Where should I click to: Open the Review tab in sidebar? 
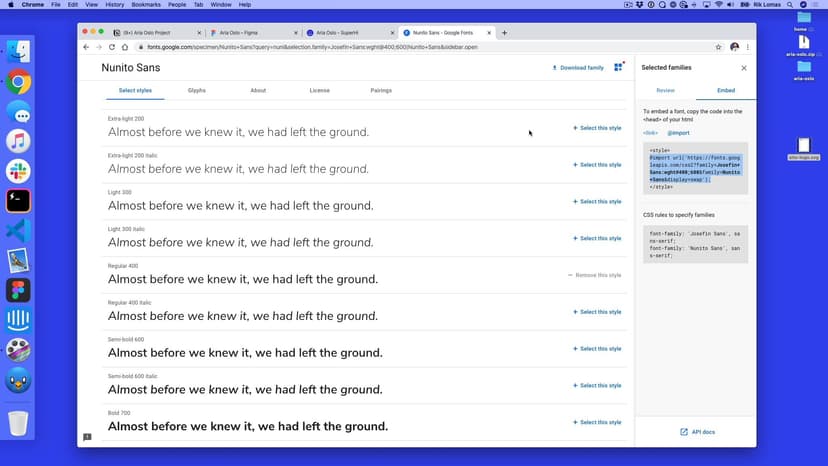(665, 91)
